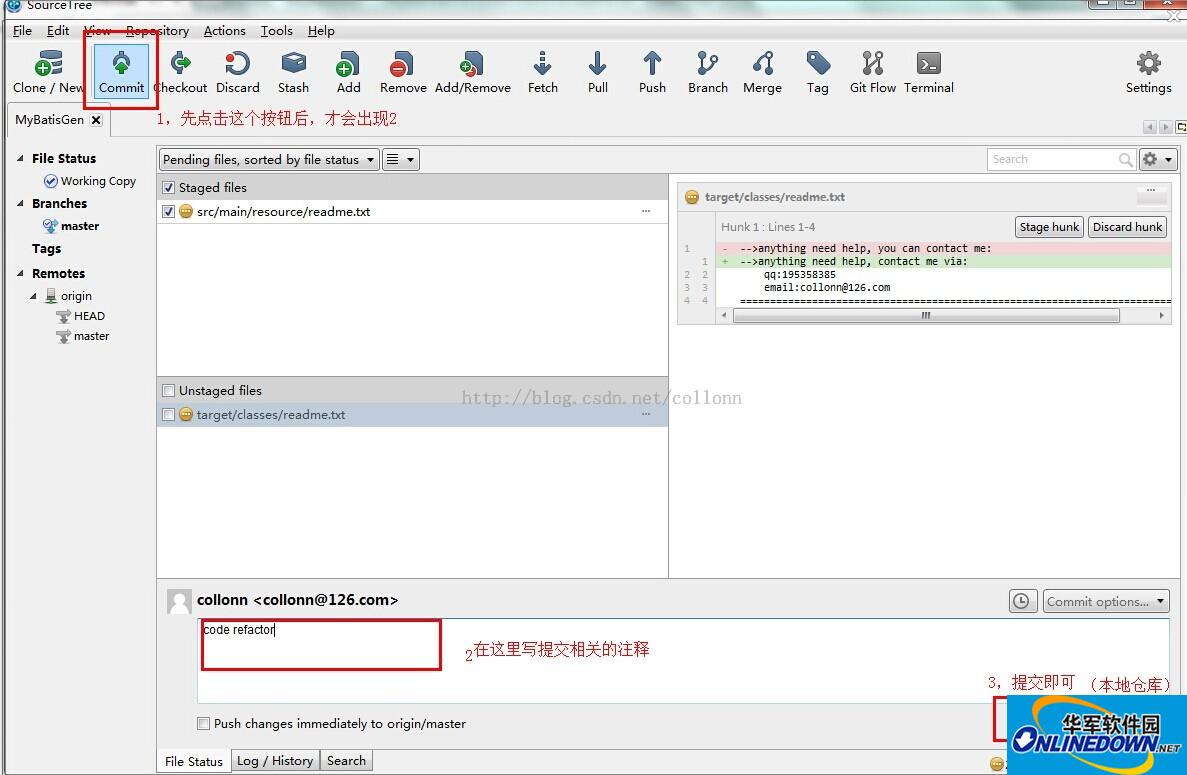This screenshot has width=1187, height=775.
Task: Open the Git Flow tool
Action: (x=873, y=72)
